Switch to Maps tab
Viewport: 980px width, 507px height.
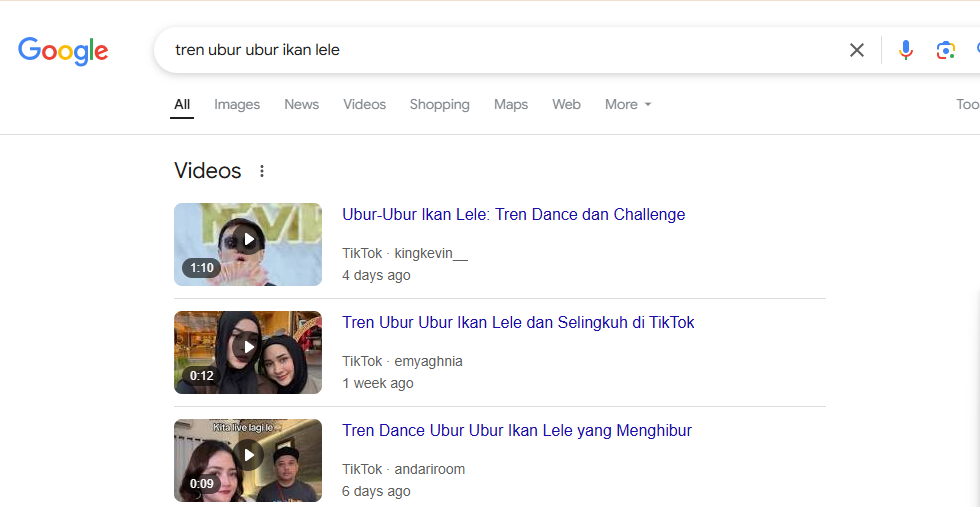(511, 104)
